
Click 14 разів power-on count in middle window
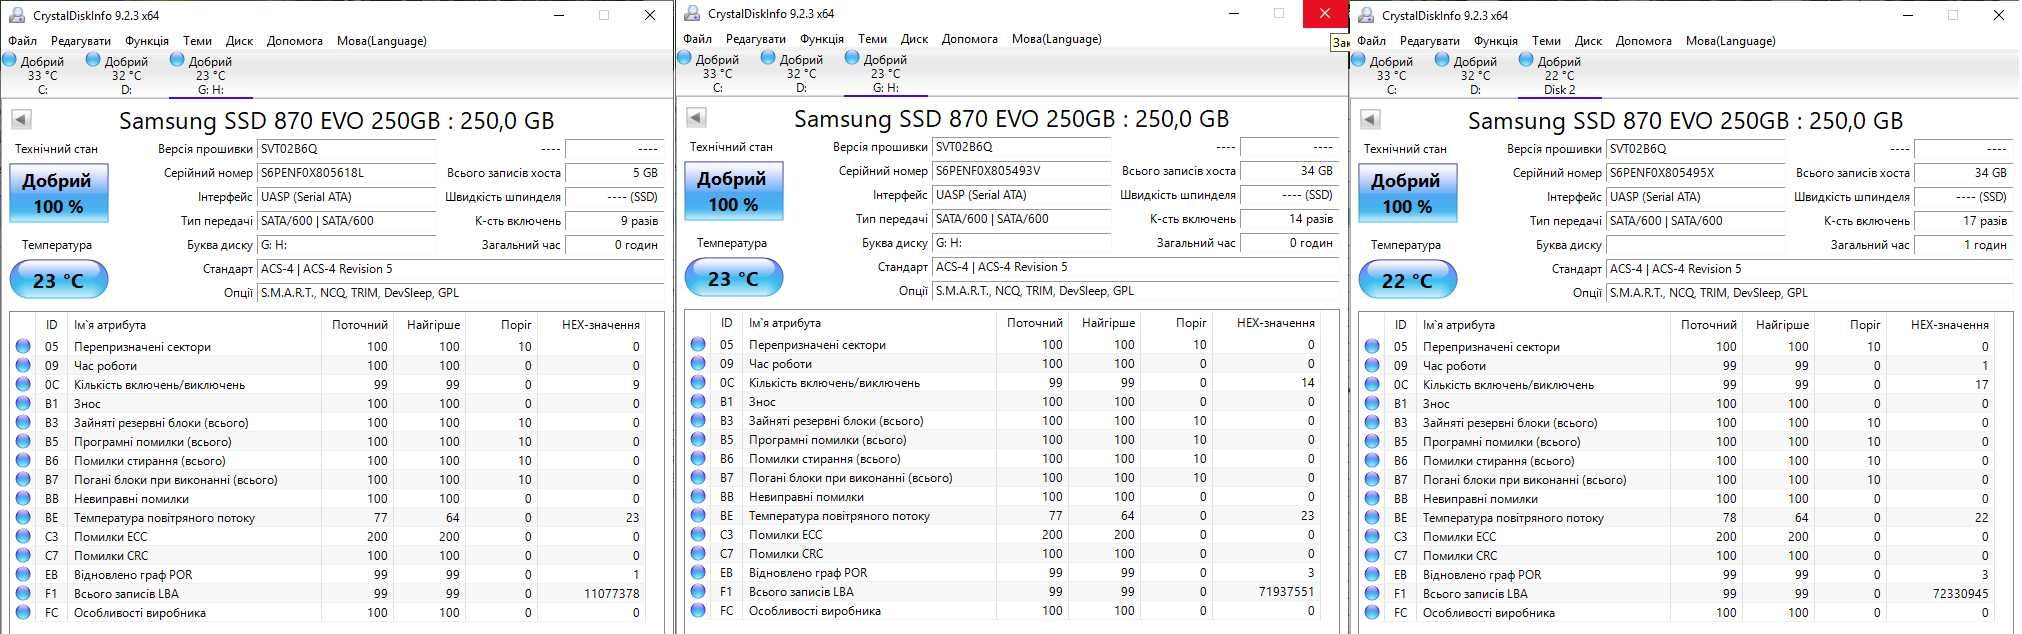pos(1288,219)
